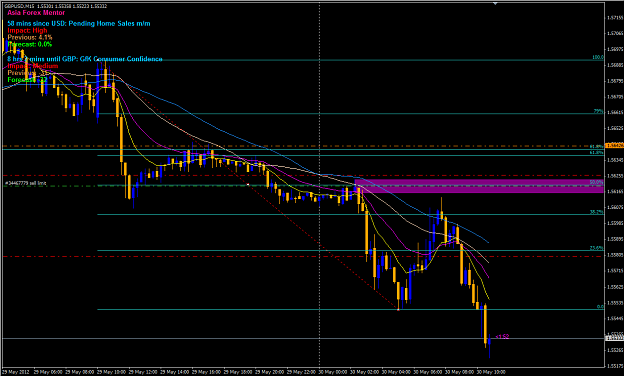Click the '30 May 10:00' time axis label
The width and height of the screenshot is (625, 377).
click(x=492, y=371)
